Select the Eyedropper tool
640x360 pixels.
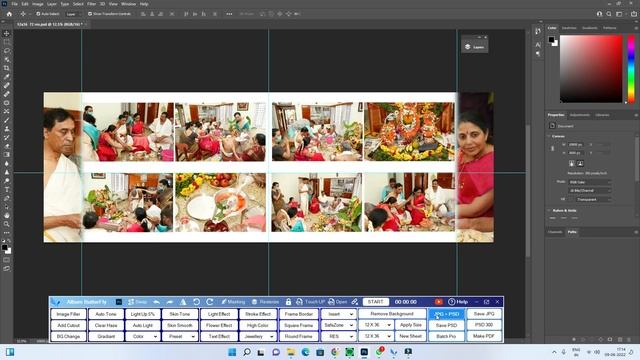coord(7,77)
